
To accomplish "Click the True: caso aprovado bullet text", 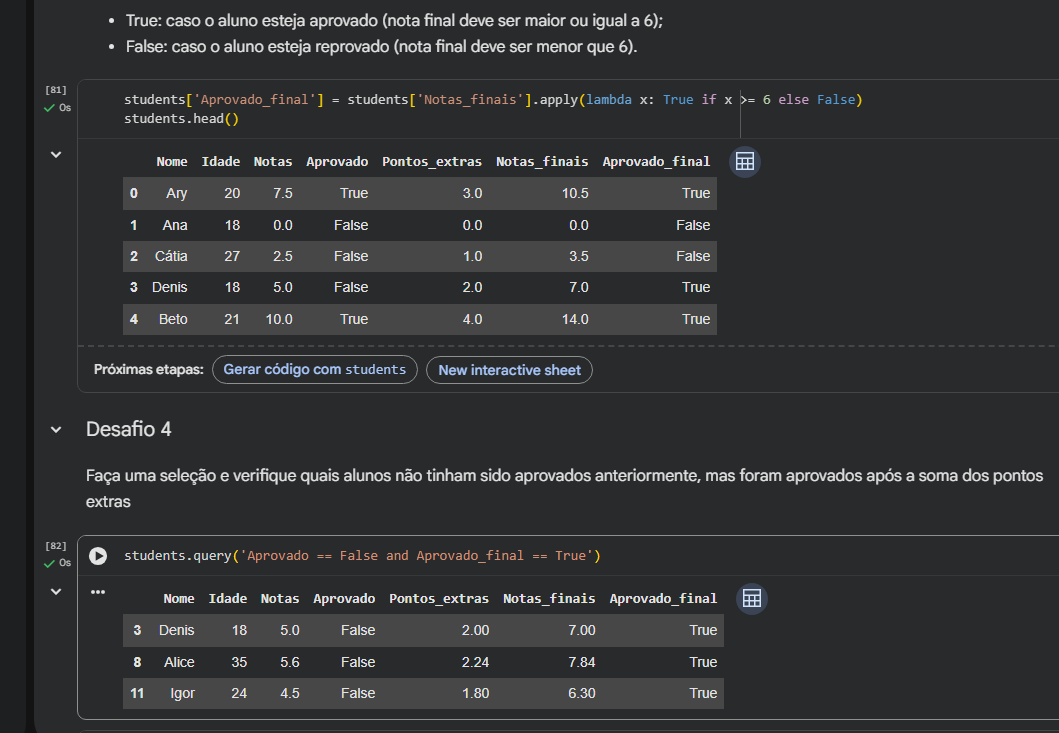I will point(394,20).
